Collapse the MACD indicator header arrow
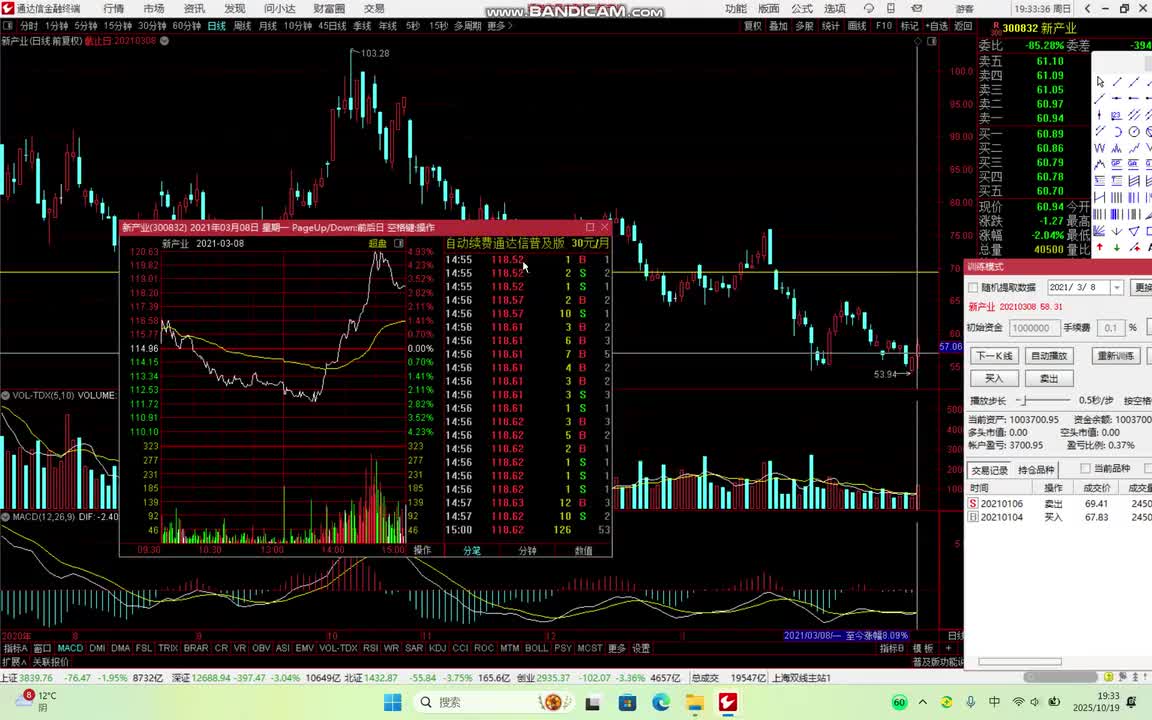Viewport: 1152px width, 720px height. tap(5, 516)
